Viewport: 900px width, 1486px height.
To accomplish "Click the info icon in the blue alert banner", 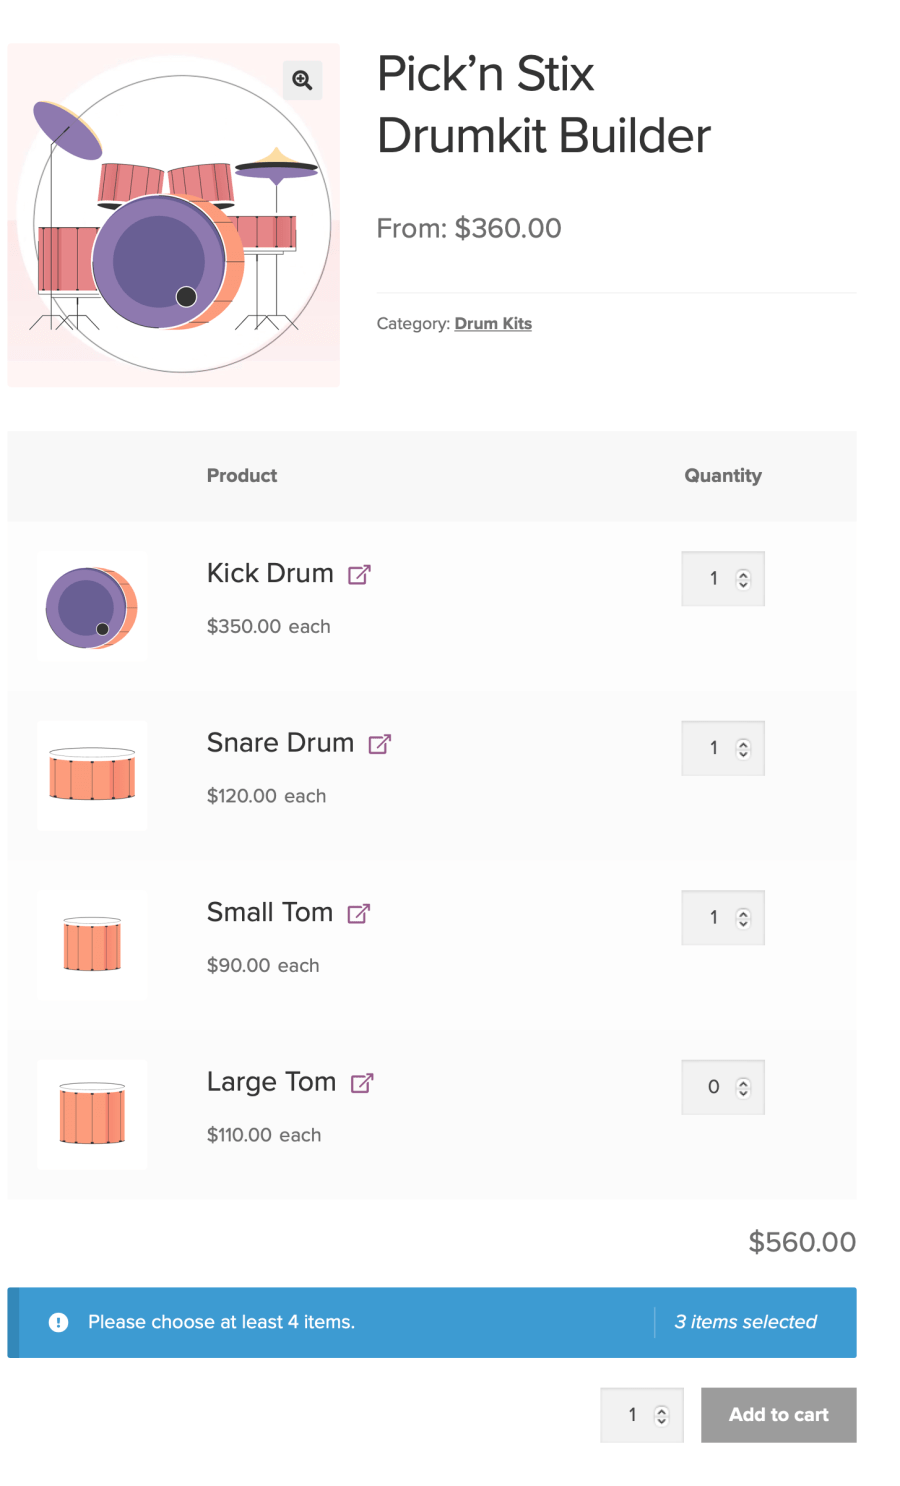I will pos(58,1322).
